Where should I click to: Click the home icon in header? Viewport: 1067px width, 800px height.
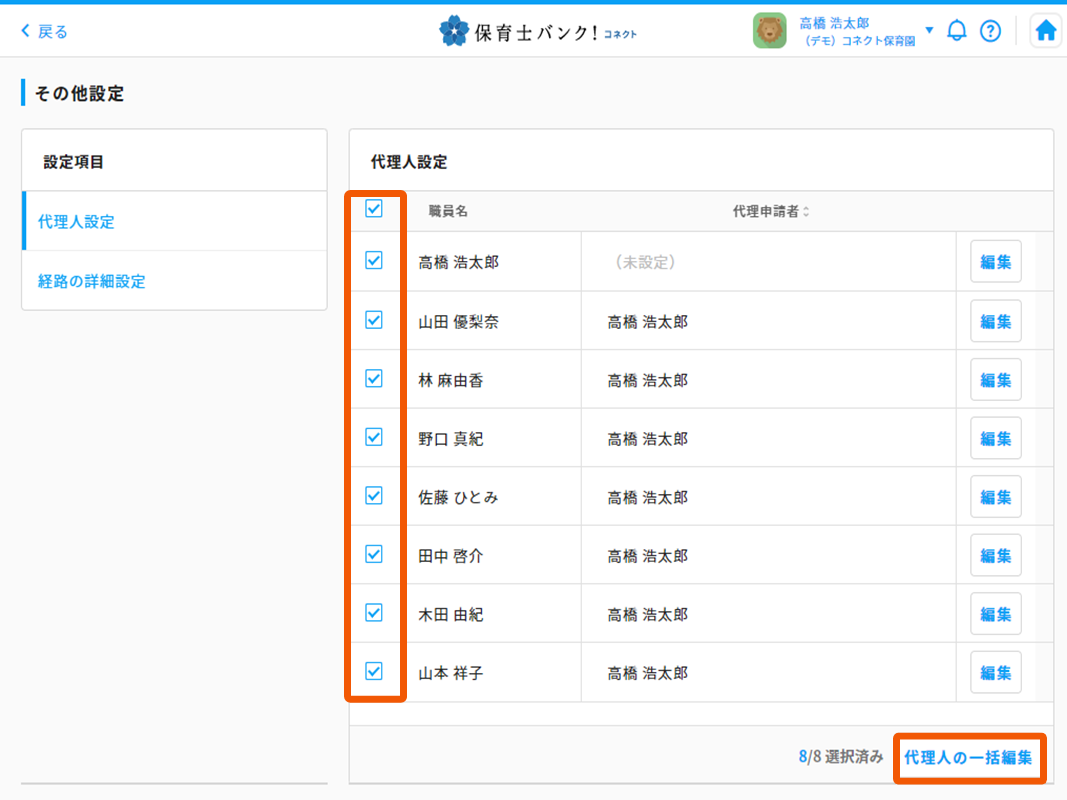pyautogui.click(x=1045, y=31)
